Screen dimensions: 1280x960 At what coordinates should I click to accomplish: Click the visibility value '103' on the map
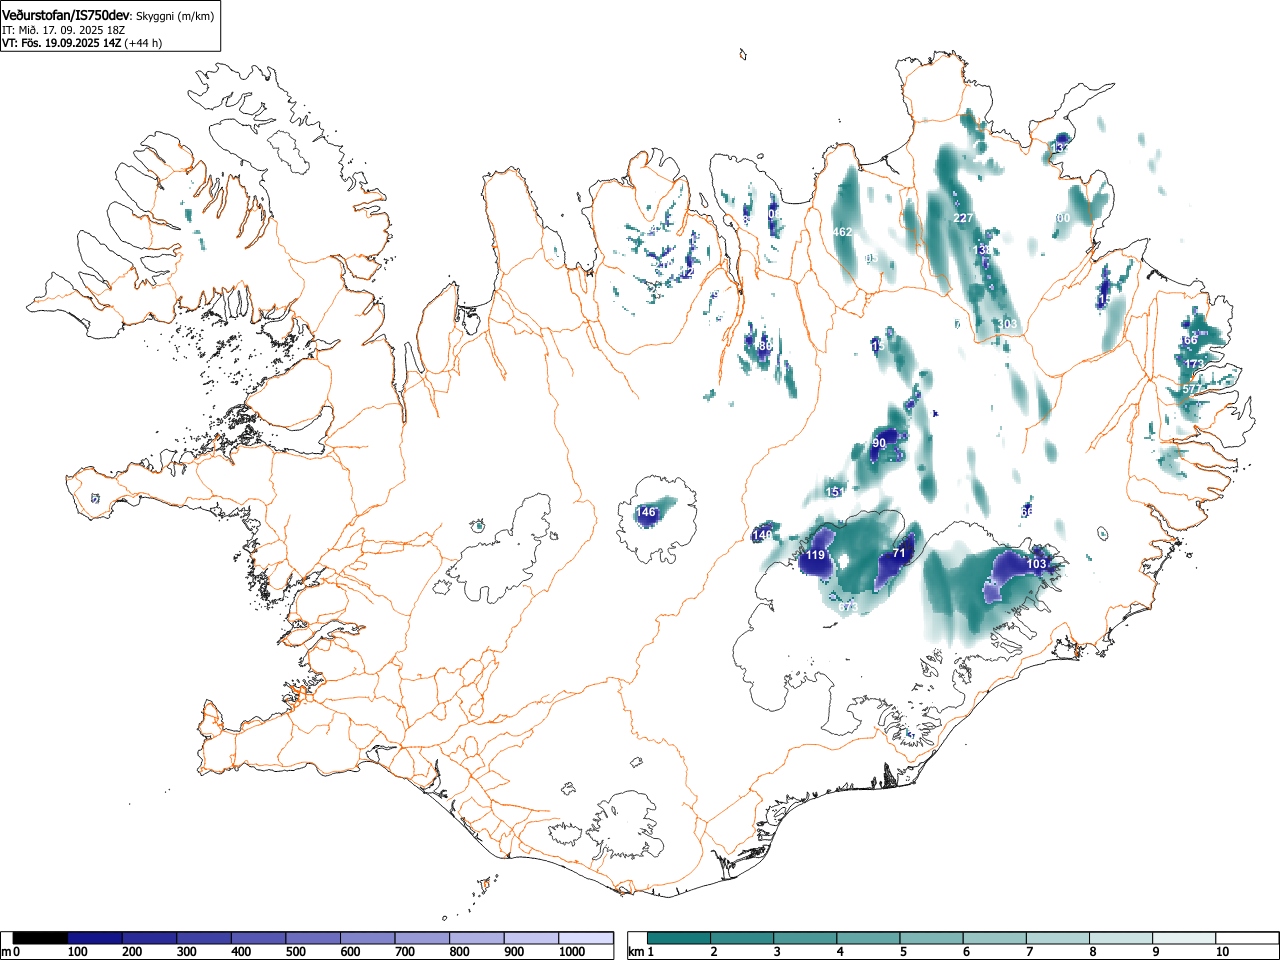coord(1036,564)
